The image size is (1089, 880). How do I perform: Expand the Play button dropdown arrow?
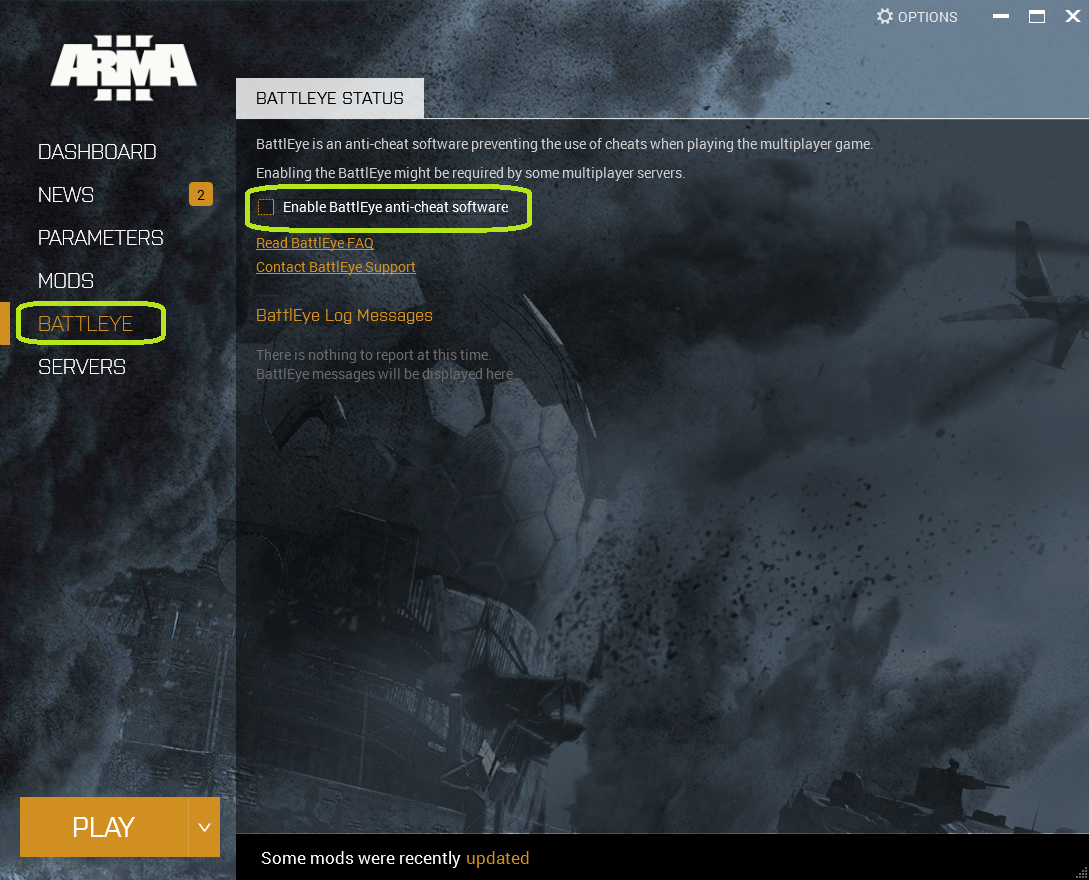pos(204,827)
